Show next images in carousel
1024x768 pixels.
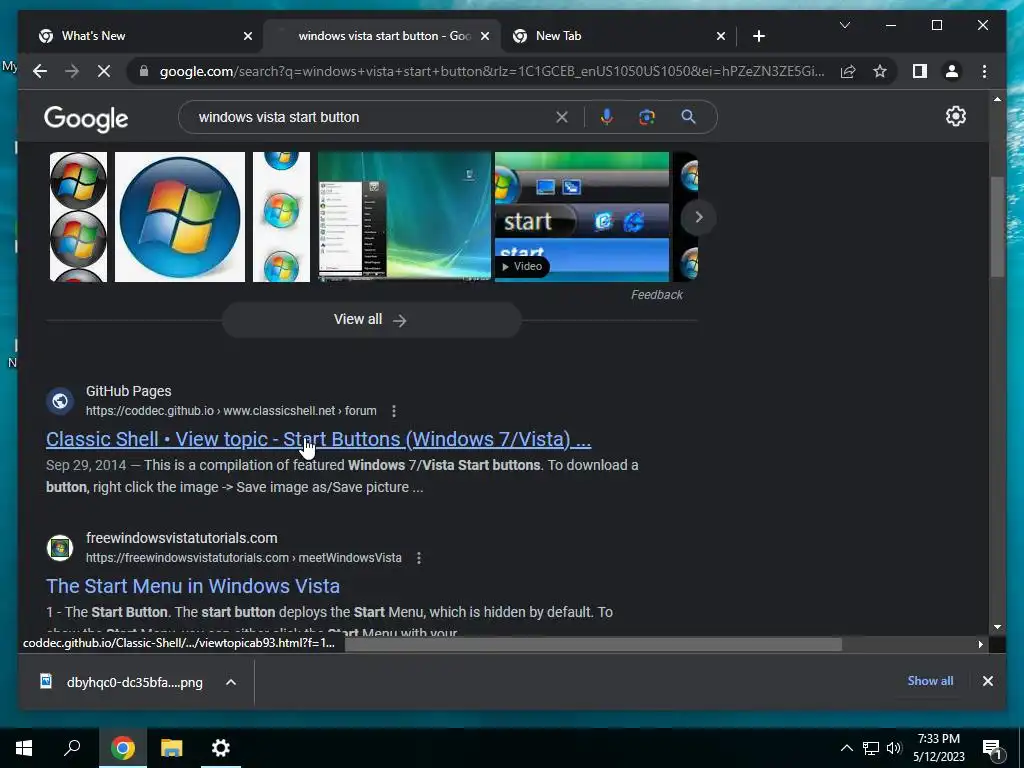click(x=698, y=217)
